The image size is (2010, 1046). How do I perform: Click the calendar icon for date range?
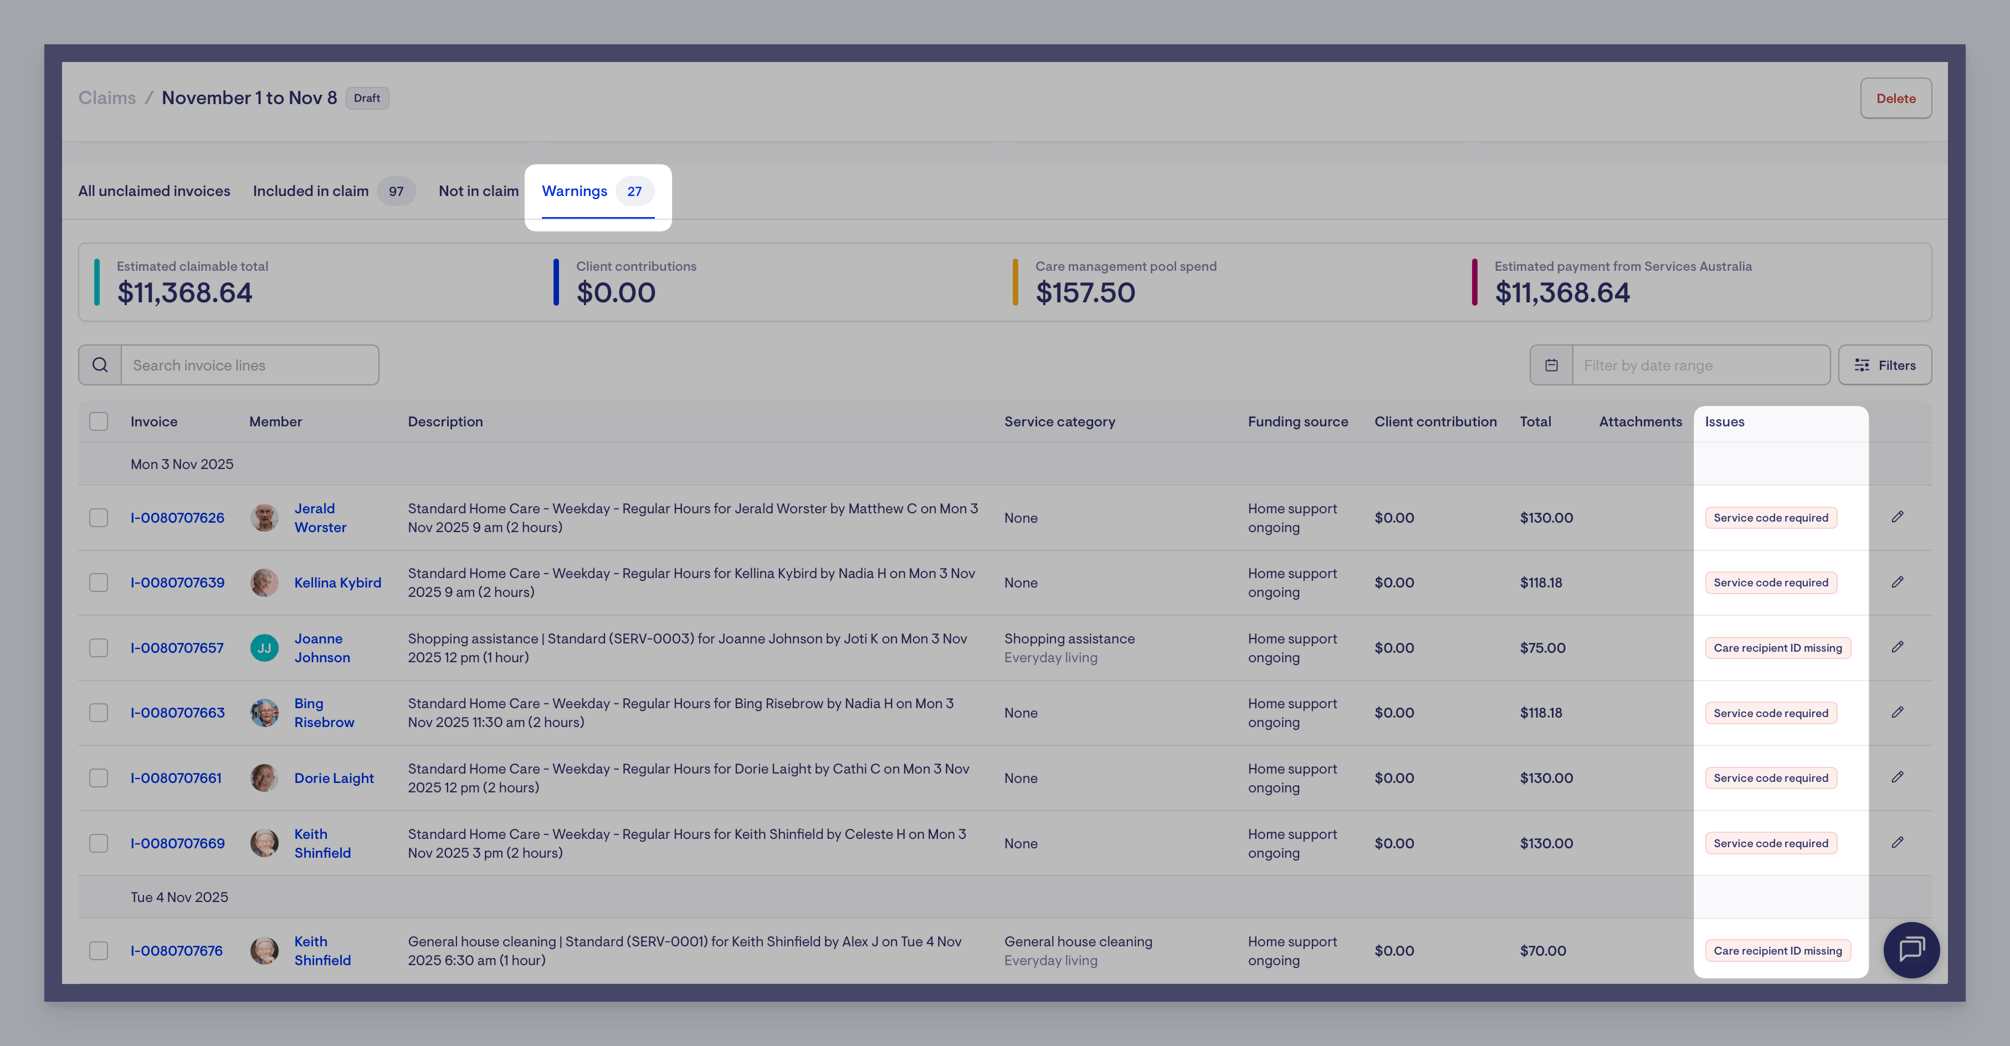[1551, 365]
